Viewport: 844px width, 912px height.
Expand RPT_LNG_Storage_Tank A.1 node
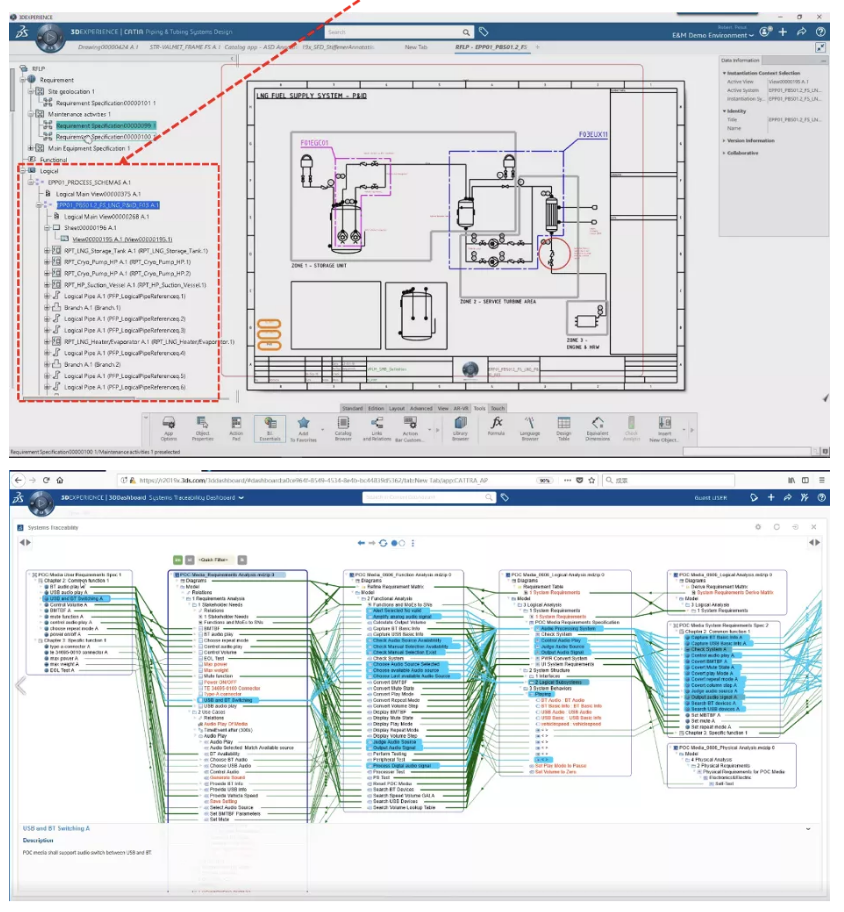[48, 251]
